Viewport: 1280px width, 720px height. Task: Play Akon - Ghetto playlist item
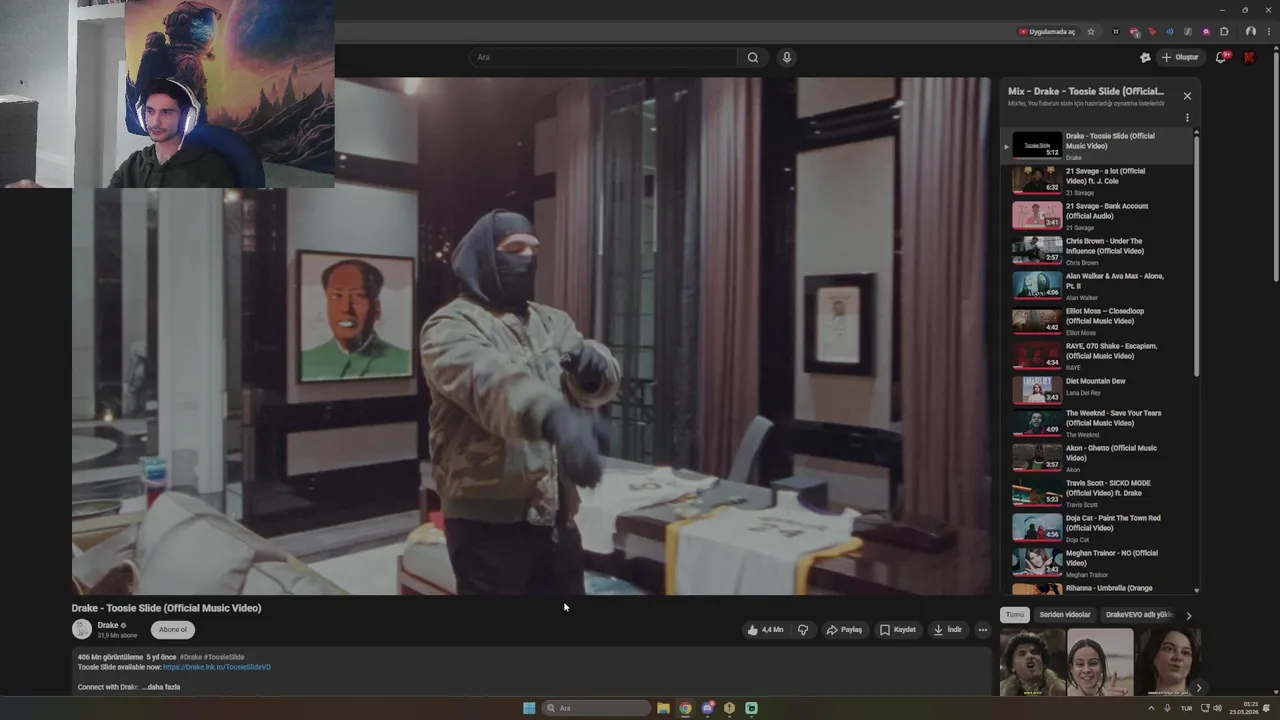(1097, 457)
